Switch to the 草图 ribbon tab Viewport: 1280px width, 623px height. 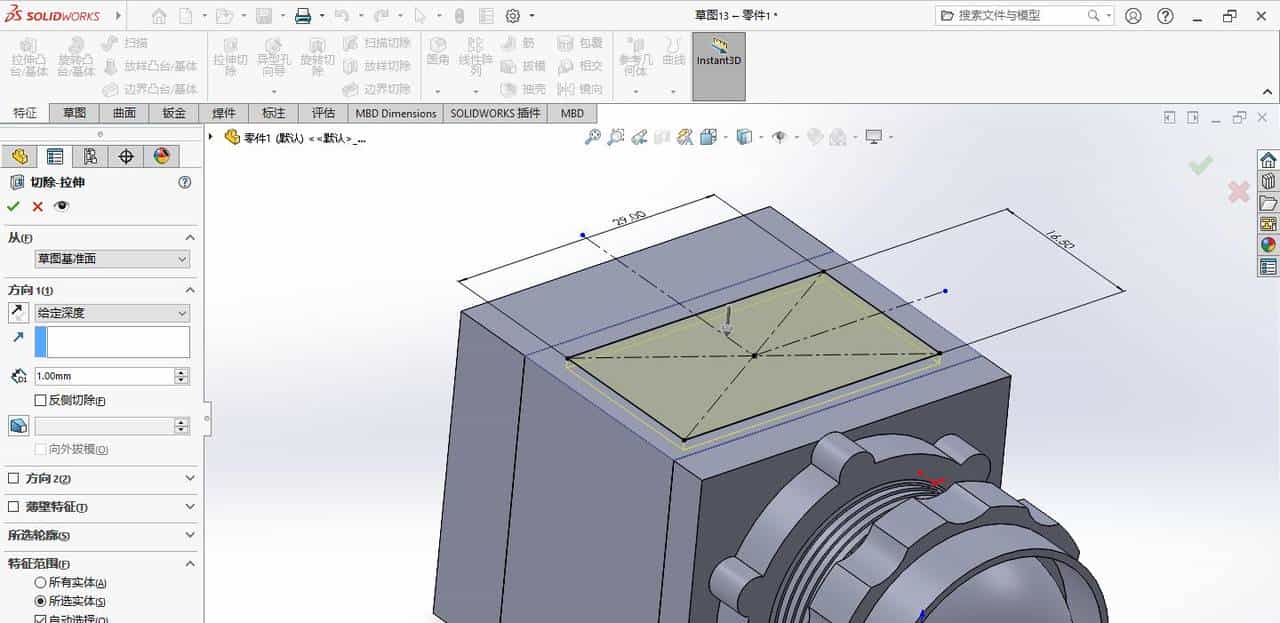pyautogui.click(x=74, y=113)
